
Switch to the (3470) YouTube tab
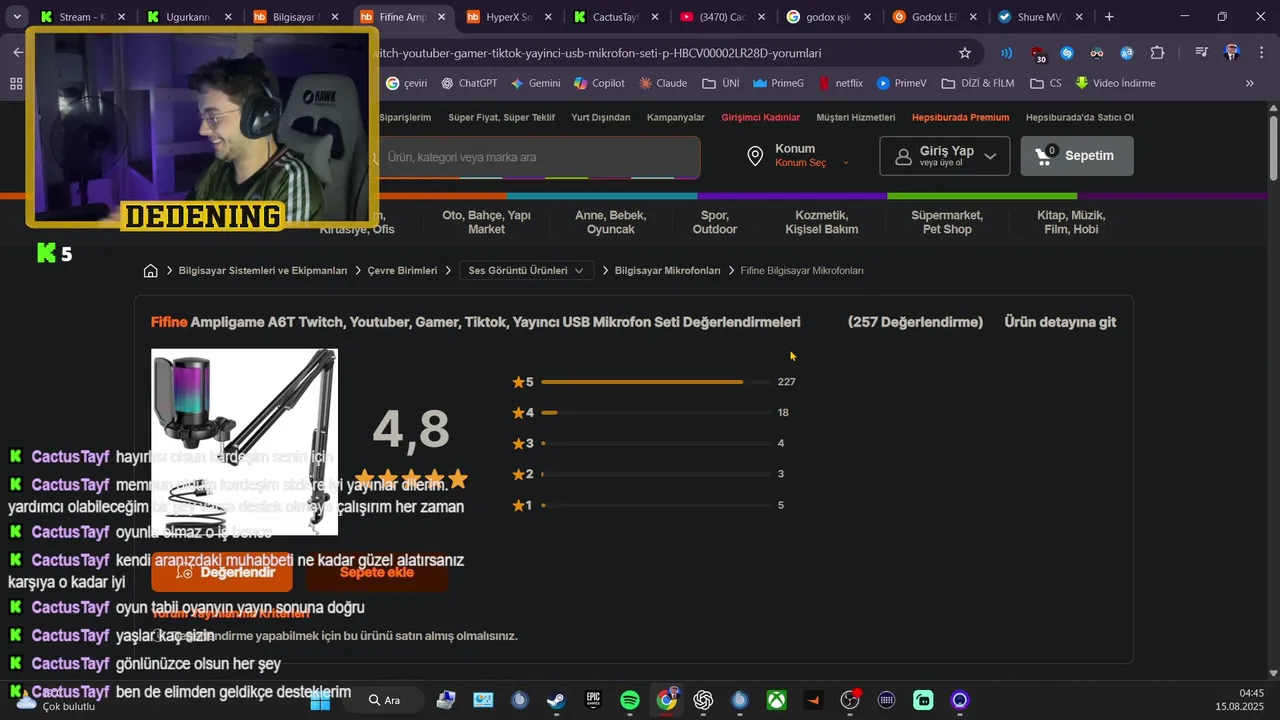click(722, 17)
